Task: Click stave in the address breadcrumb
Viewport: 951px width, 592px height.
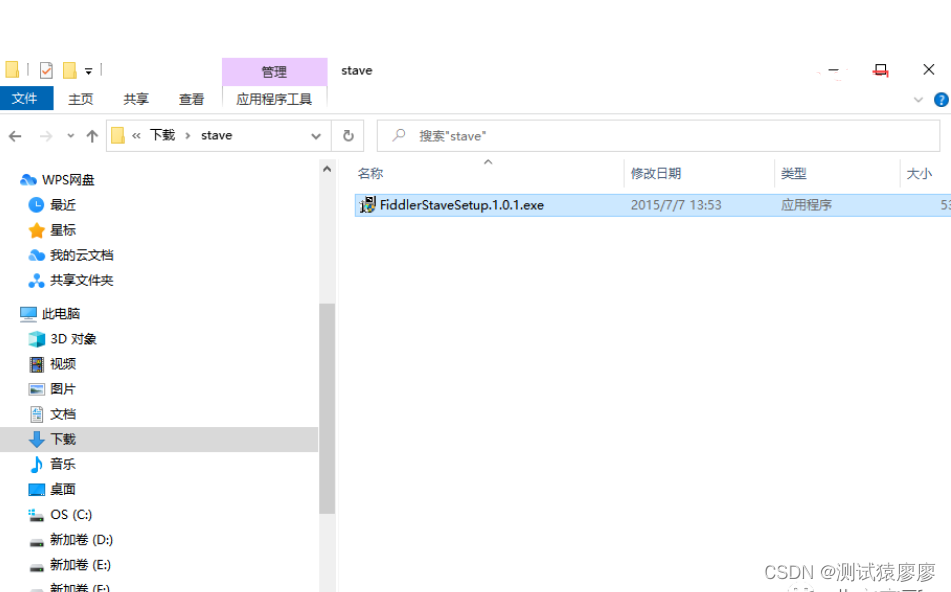Action: point(217,135)
